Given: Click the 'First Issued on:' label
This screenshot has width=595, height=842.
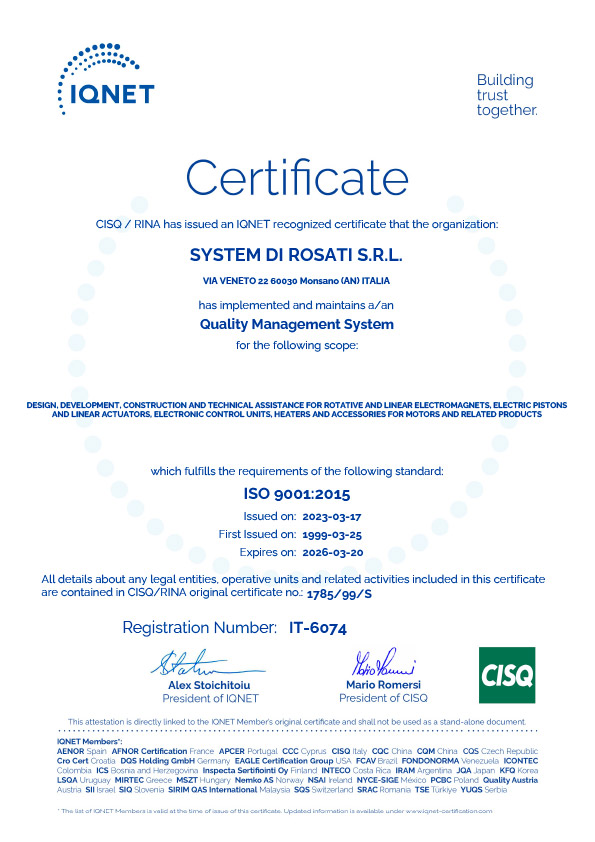Looking at the screenshot, I should pos(257,534).
